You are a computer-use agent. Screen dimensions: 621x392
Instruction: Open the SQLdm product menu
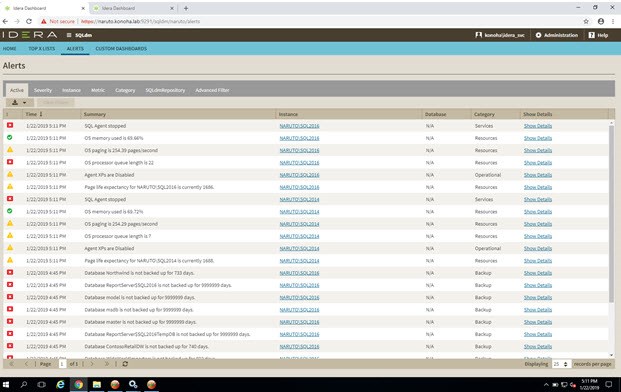[x=79, y=35]
